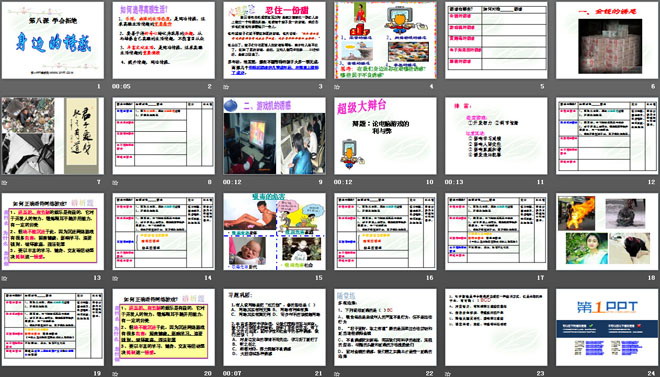The height and width of the screenshot is (377, 660).
Task: Select slide 2 thumbnail with 00:05 timing
Action: [163, 40]
